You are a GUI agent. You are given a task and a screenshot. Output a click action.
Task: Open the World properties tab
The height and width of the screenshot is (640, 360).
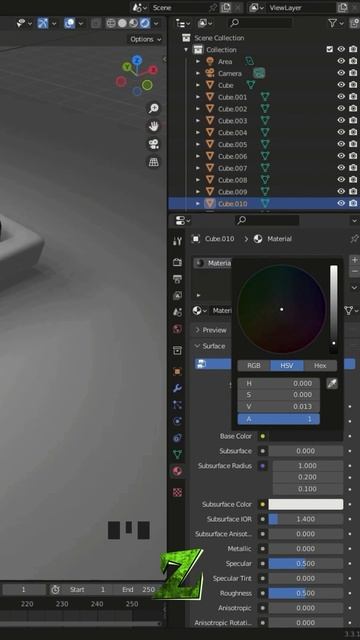(177, 329)
